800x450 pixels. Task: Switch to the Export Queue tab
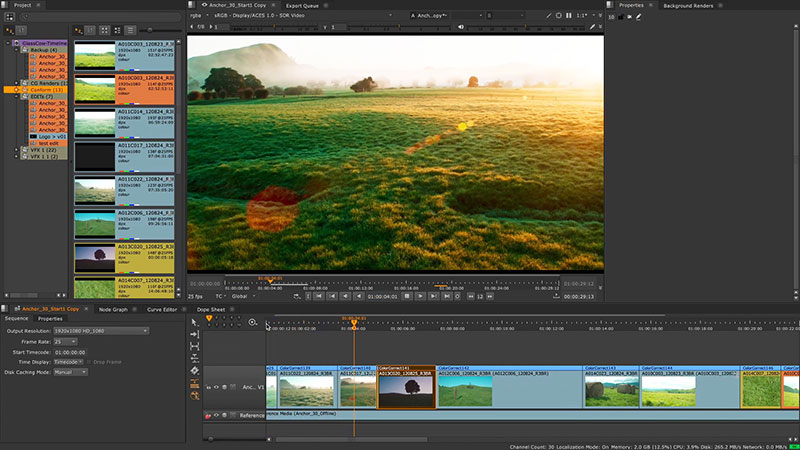click(302, 6)
